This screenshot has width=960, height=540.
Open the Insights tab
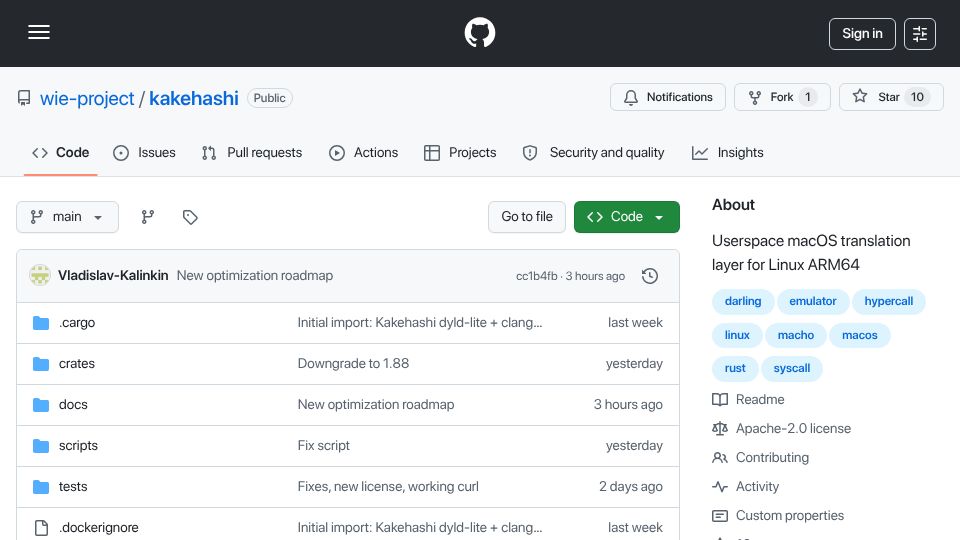[728, 152]
